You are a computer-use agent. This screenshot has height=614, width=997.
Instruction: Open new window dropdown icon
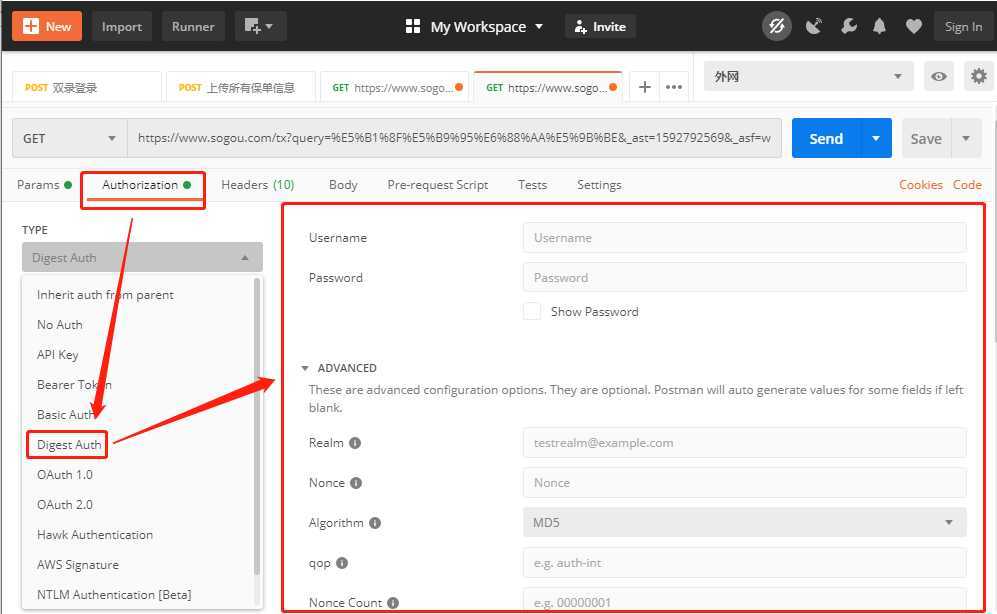(260, 27)
